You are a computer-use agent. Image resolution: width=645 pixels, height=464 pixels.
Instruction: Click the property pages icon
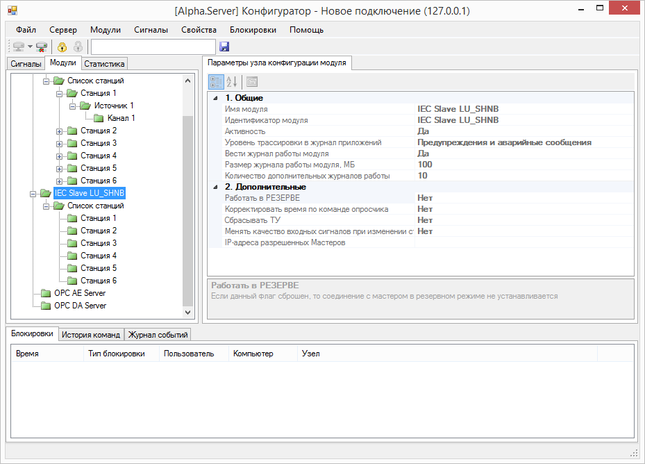coord(252,81)
